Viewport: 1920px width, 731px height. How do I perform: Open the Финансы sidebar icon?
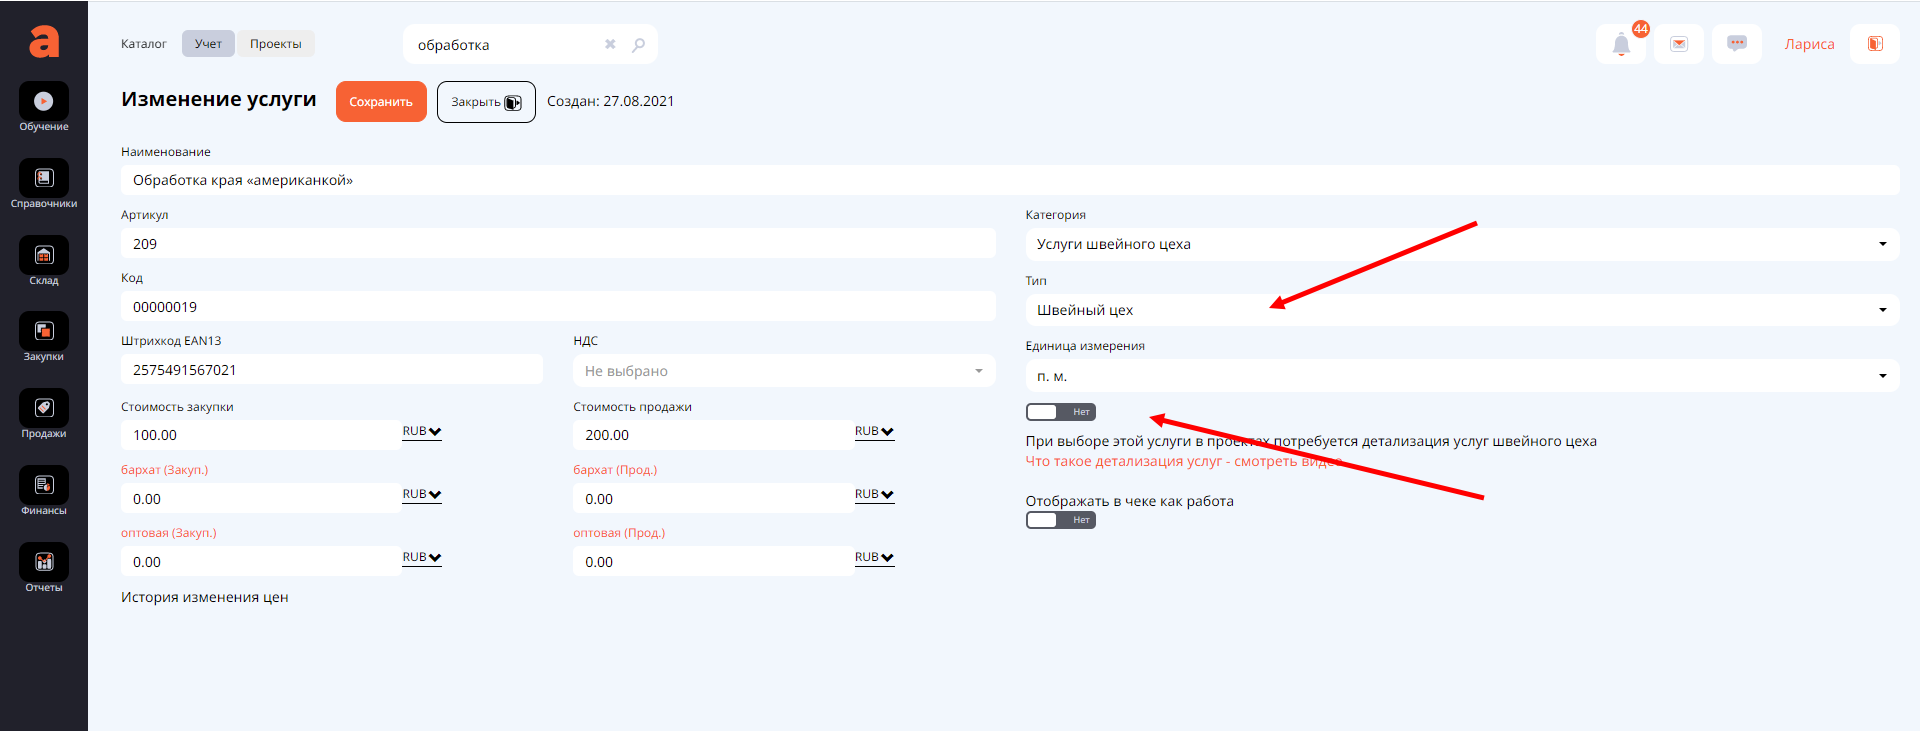click(x=44, y=488)
